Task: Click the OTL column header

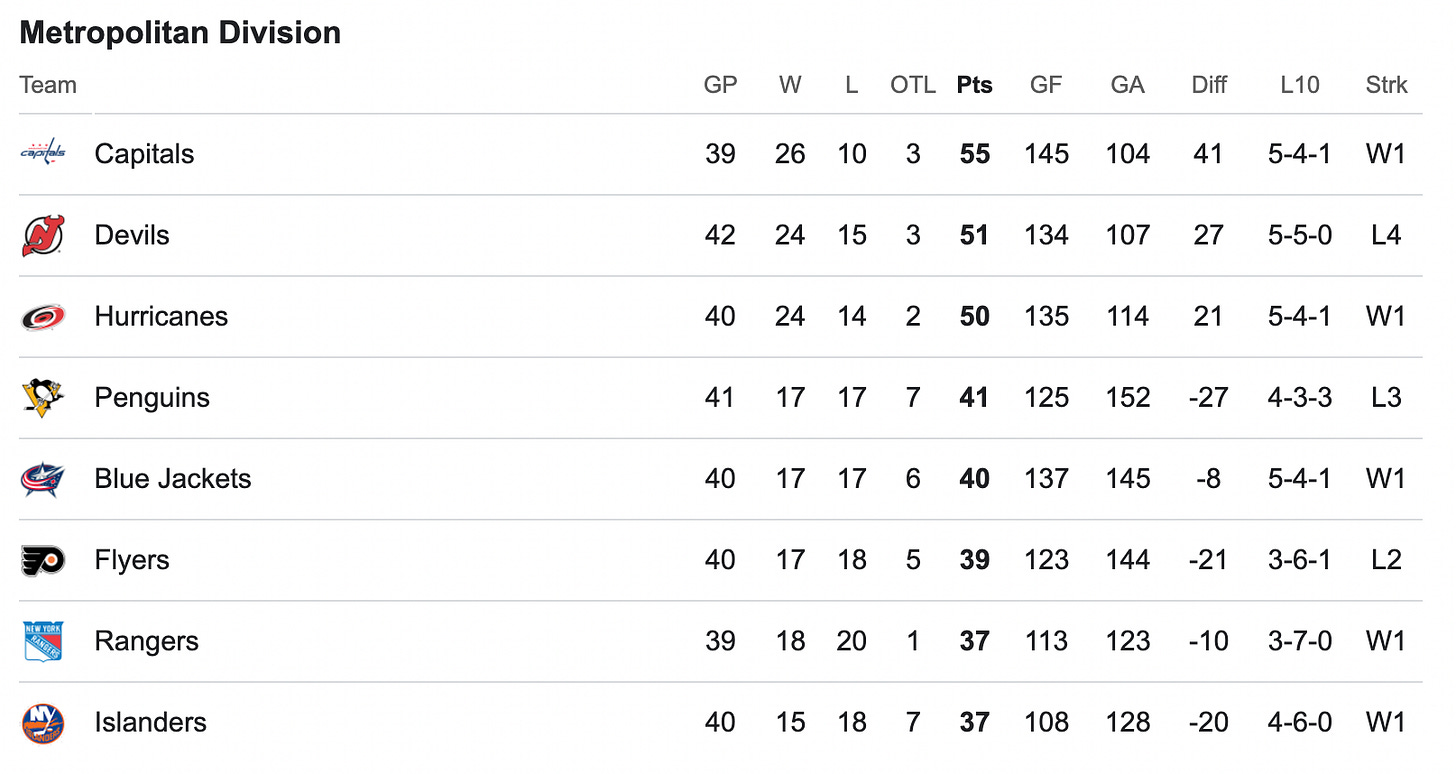Action: click(913, 85)
